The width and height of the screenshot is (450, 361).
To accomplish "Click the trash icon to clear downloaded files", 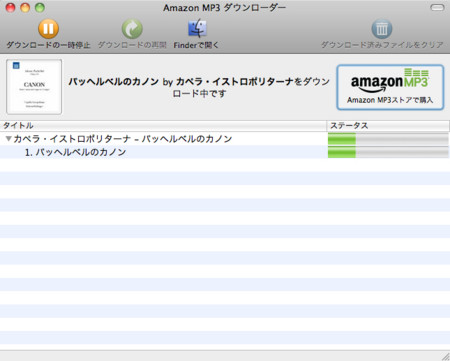I will [382, 29].
